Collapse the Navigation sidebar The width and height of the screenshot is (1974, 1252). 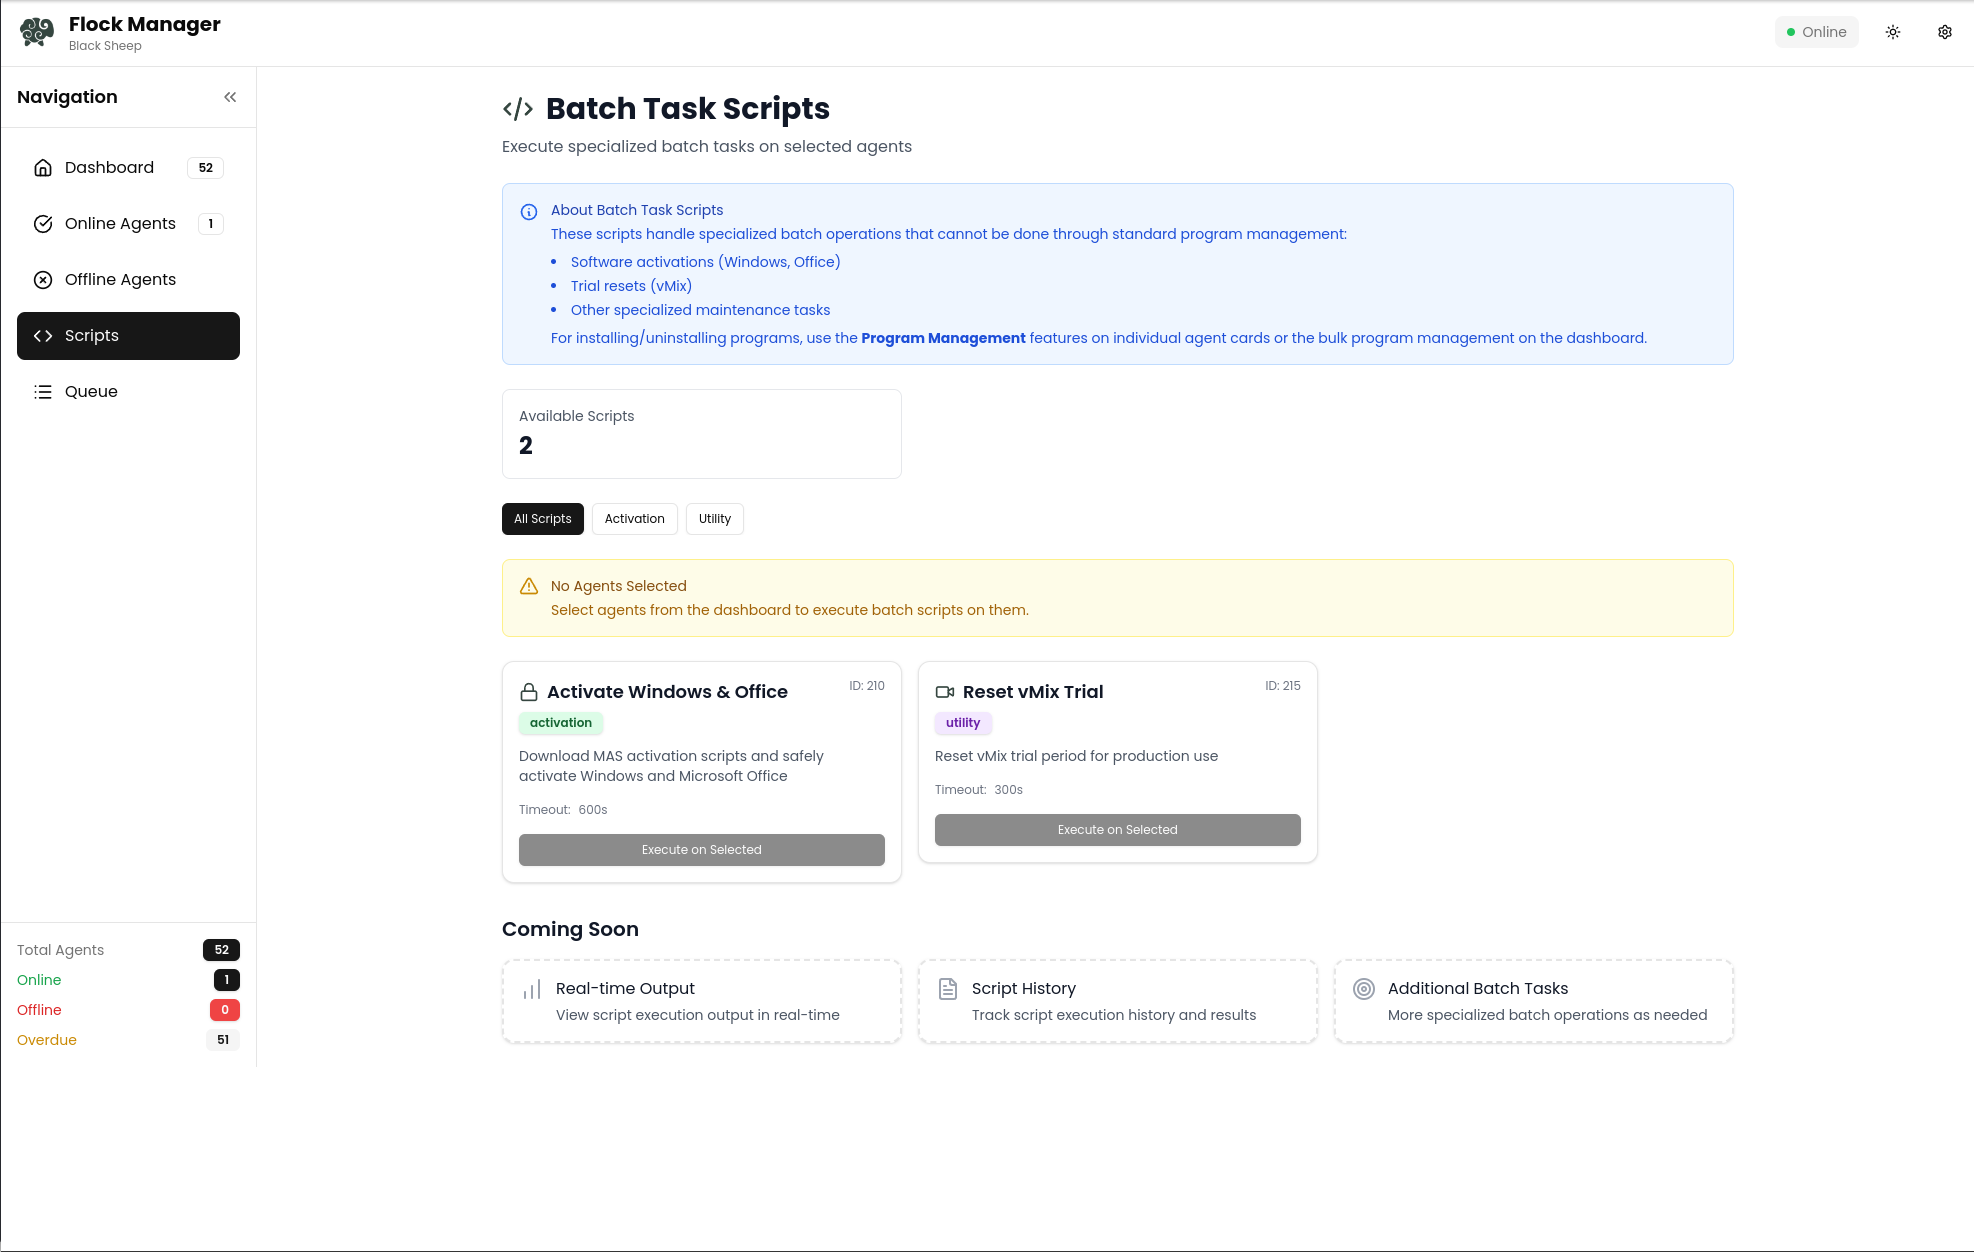pos(230,96)
